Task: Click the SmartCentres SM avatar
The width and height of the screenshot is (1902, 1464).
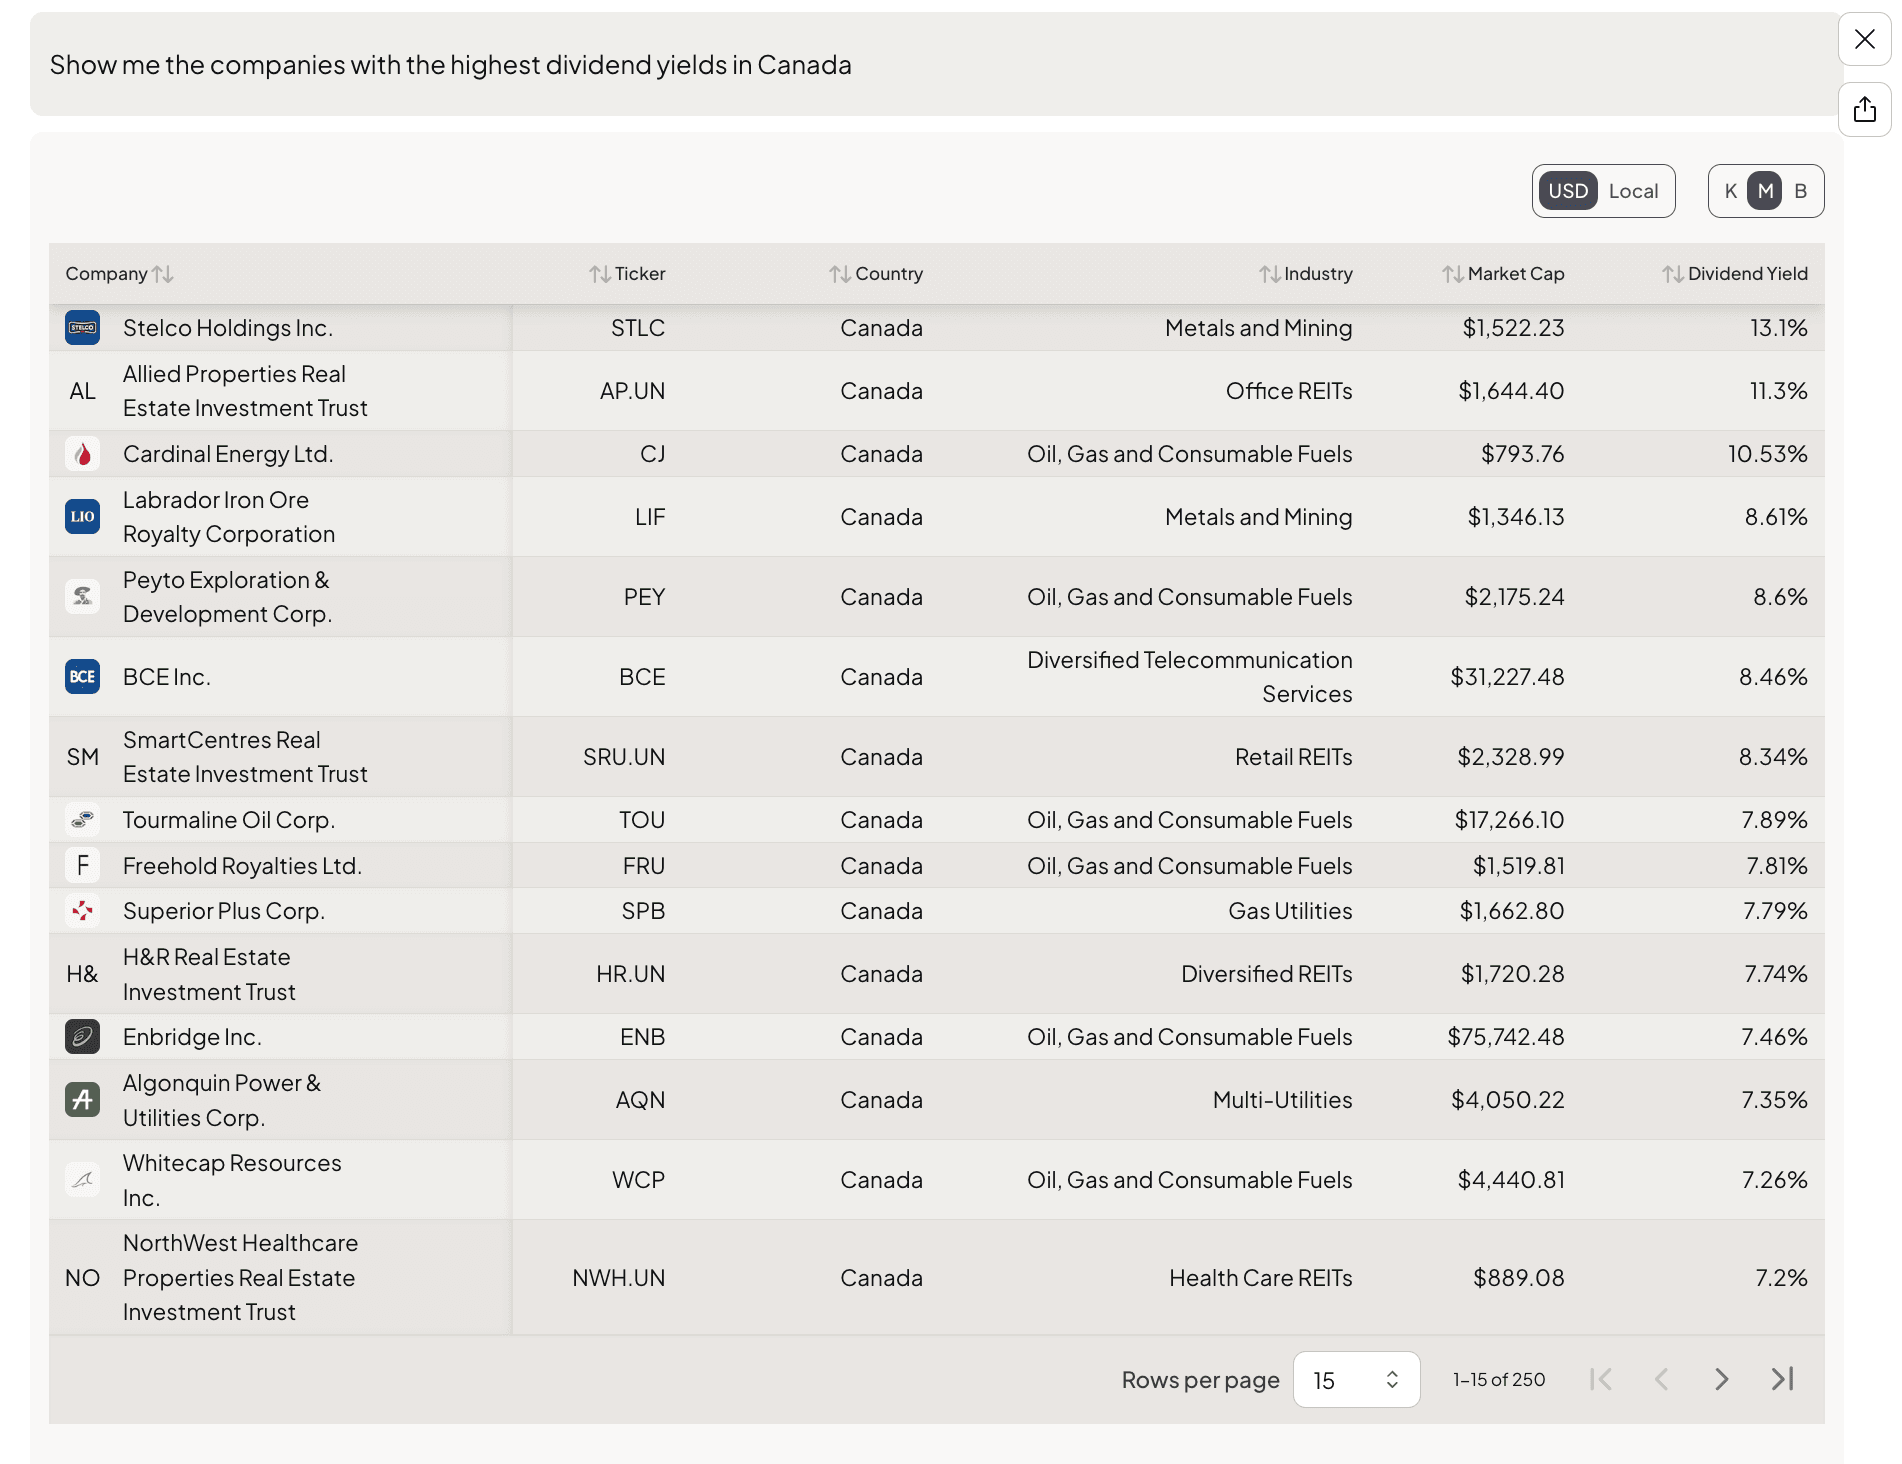Action: 82,757
